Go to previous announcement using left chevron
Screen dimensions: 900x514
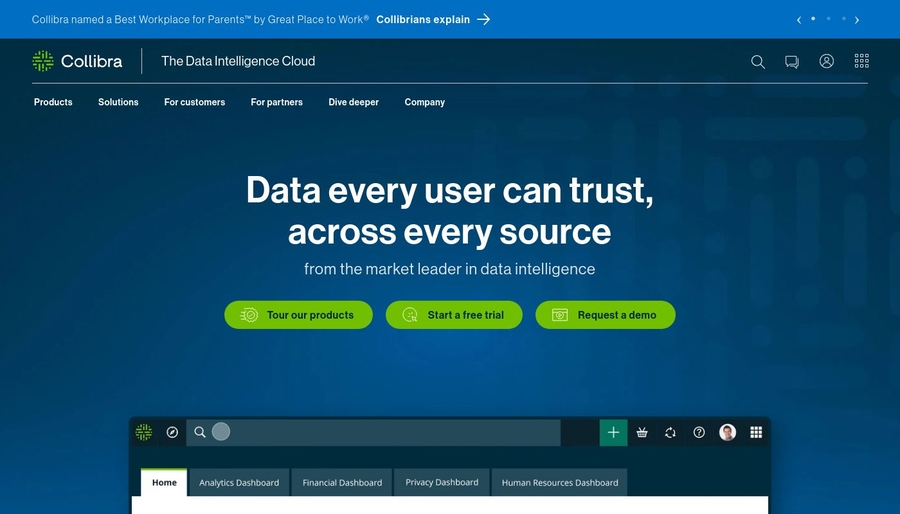(x=798, y=19)
